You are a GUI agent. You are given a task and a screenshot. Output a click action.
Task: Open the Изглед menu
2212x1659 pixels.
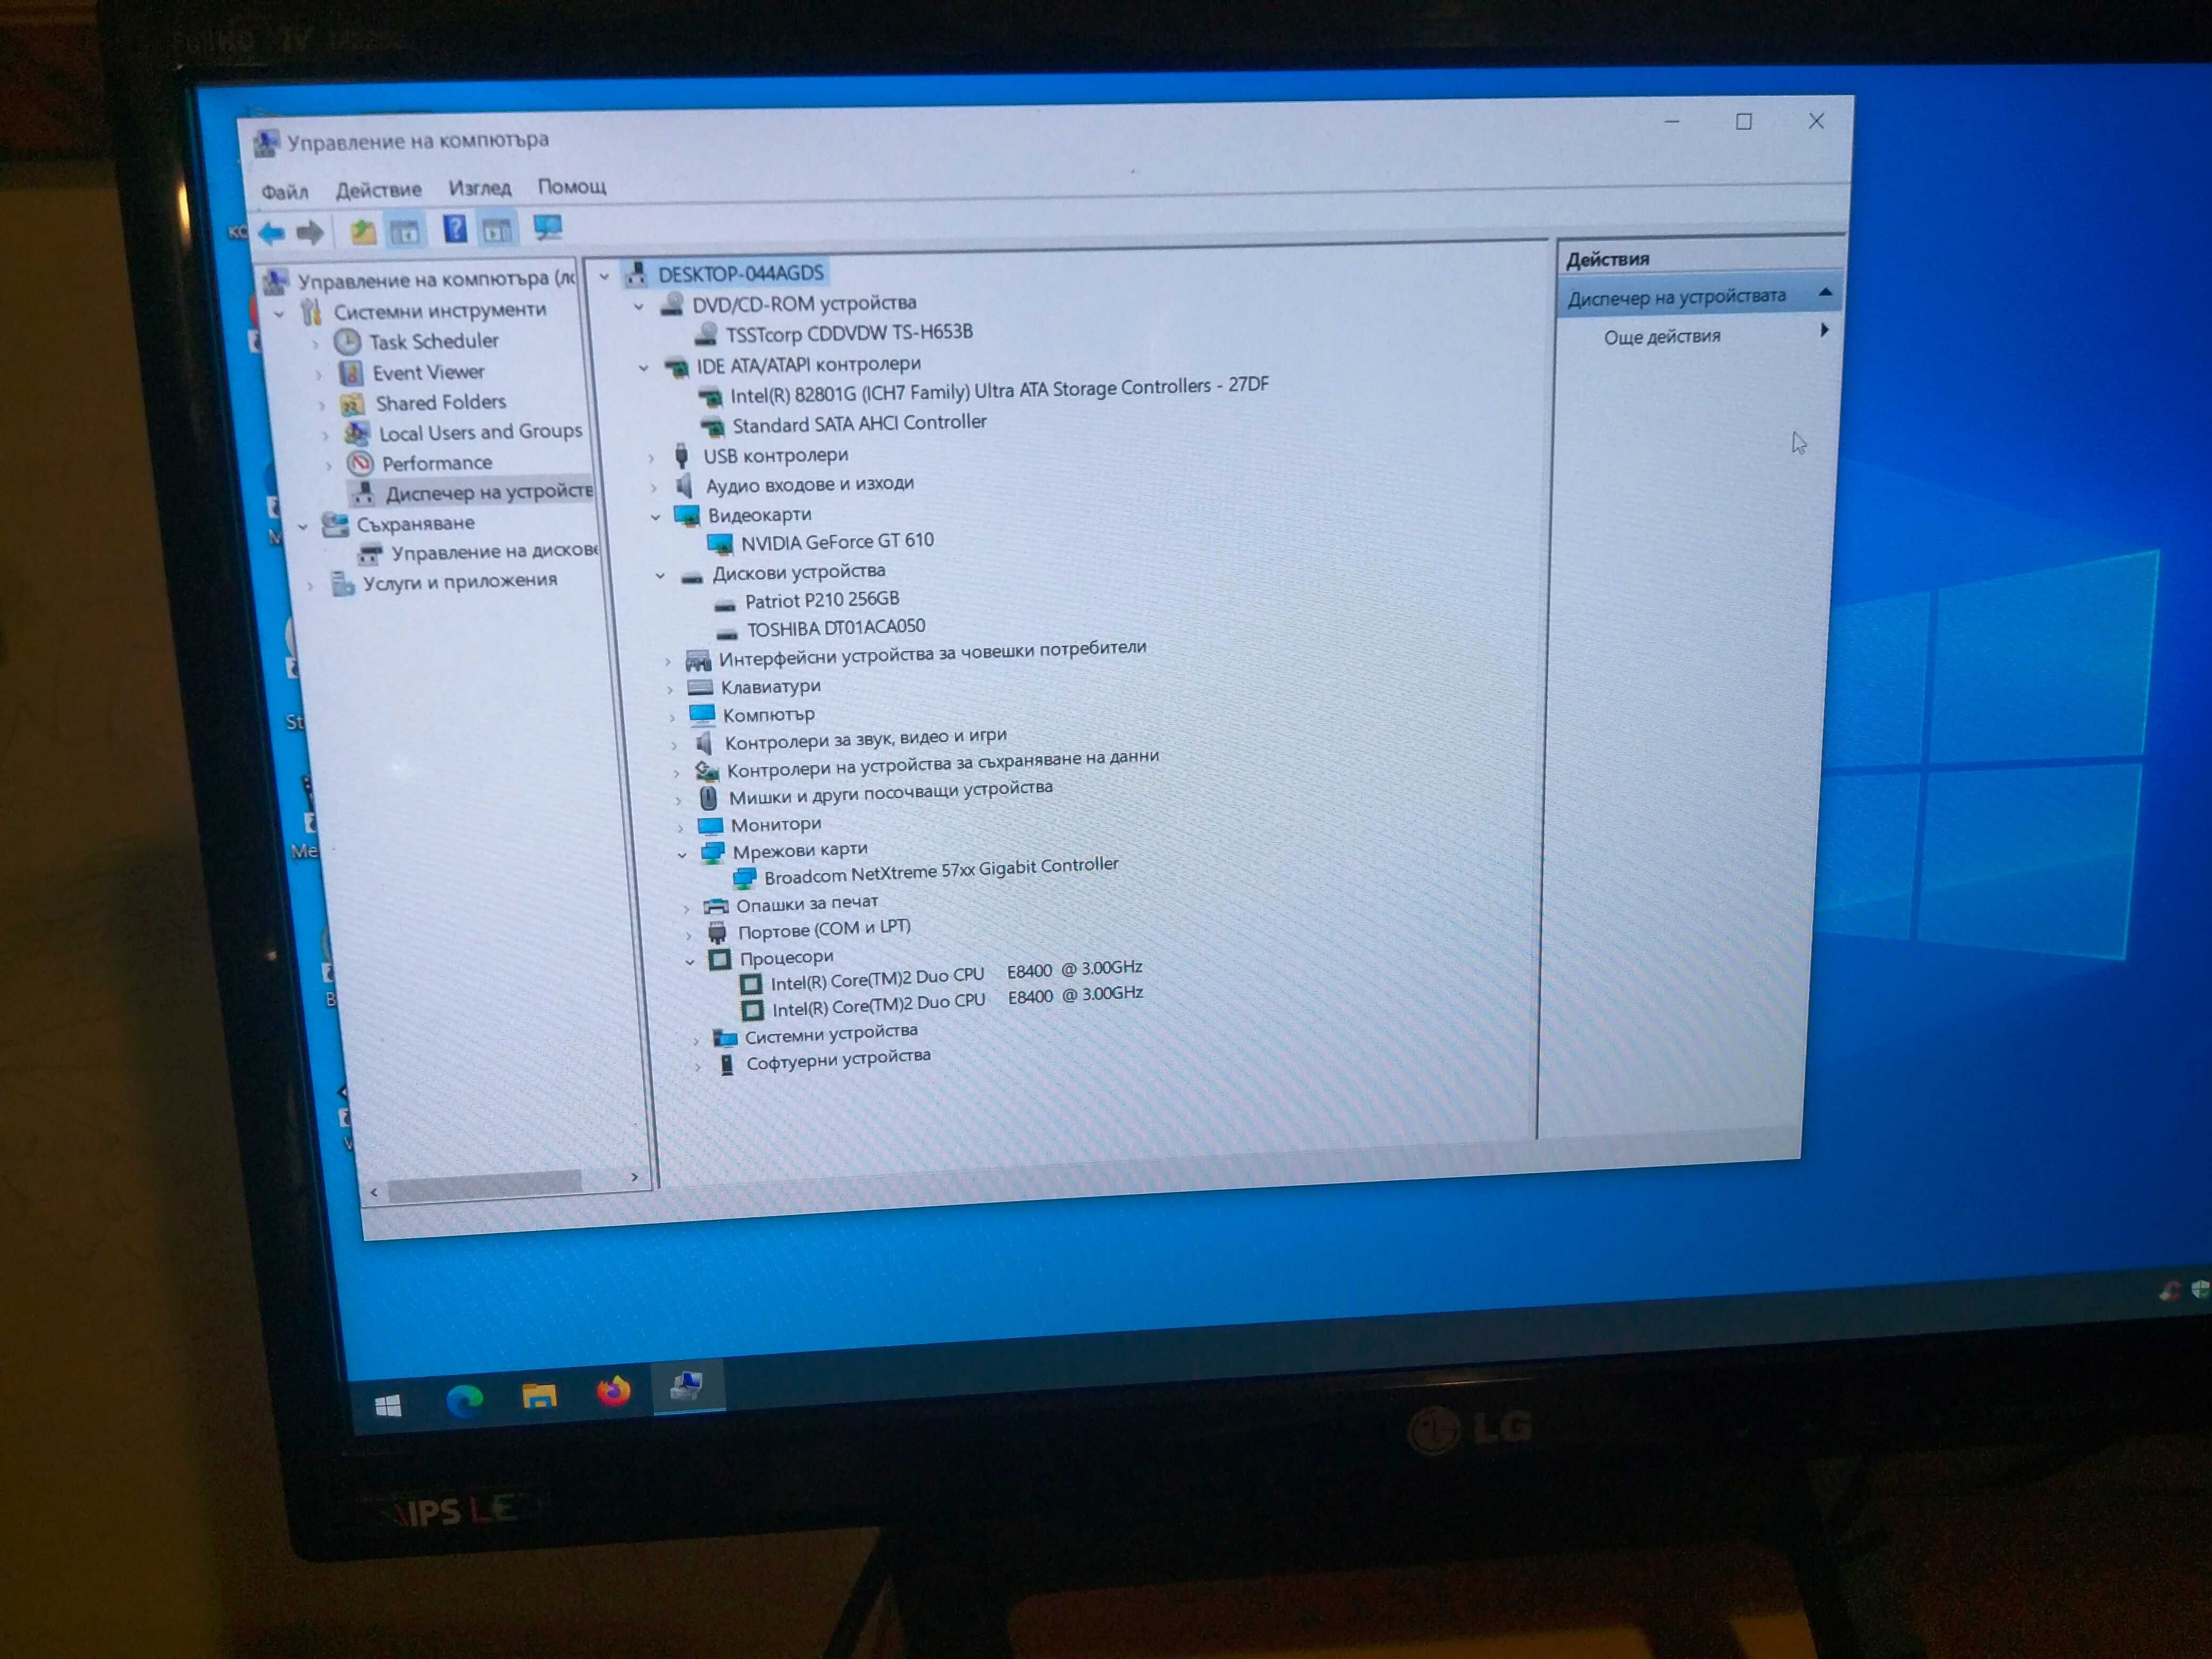[480, 187]
